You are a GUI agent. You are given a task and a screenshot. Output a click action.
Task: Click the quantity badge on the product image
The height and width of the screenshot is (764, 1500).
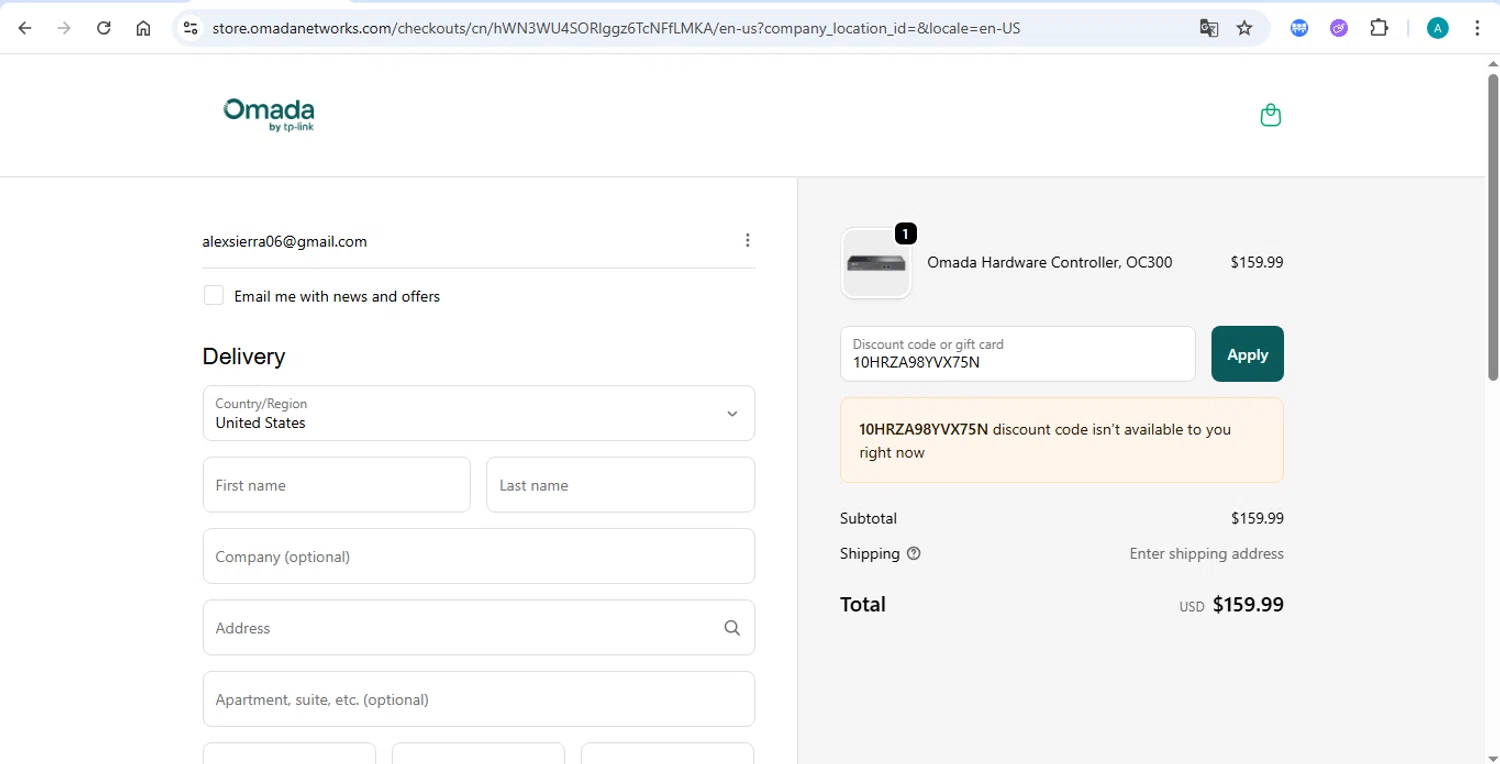[x=905, y=233]
